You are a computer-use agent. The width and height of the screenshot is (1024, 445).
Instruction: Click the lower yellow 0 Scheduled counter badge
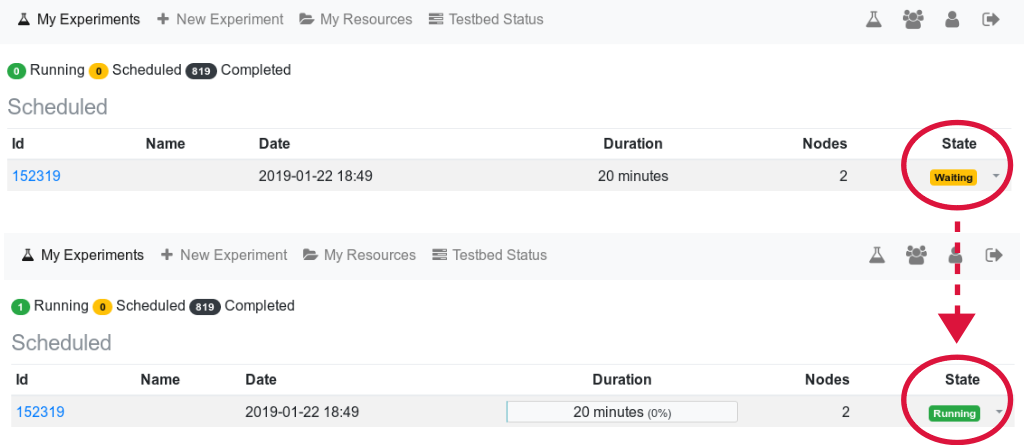(102, 306)
